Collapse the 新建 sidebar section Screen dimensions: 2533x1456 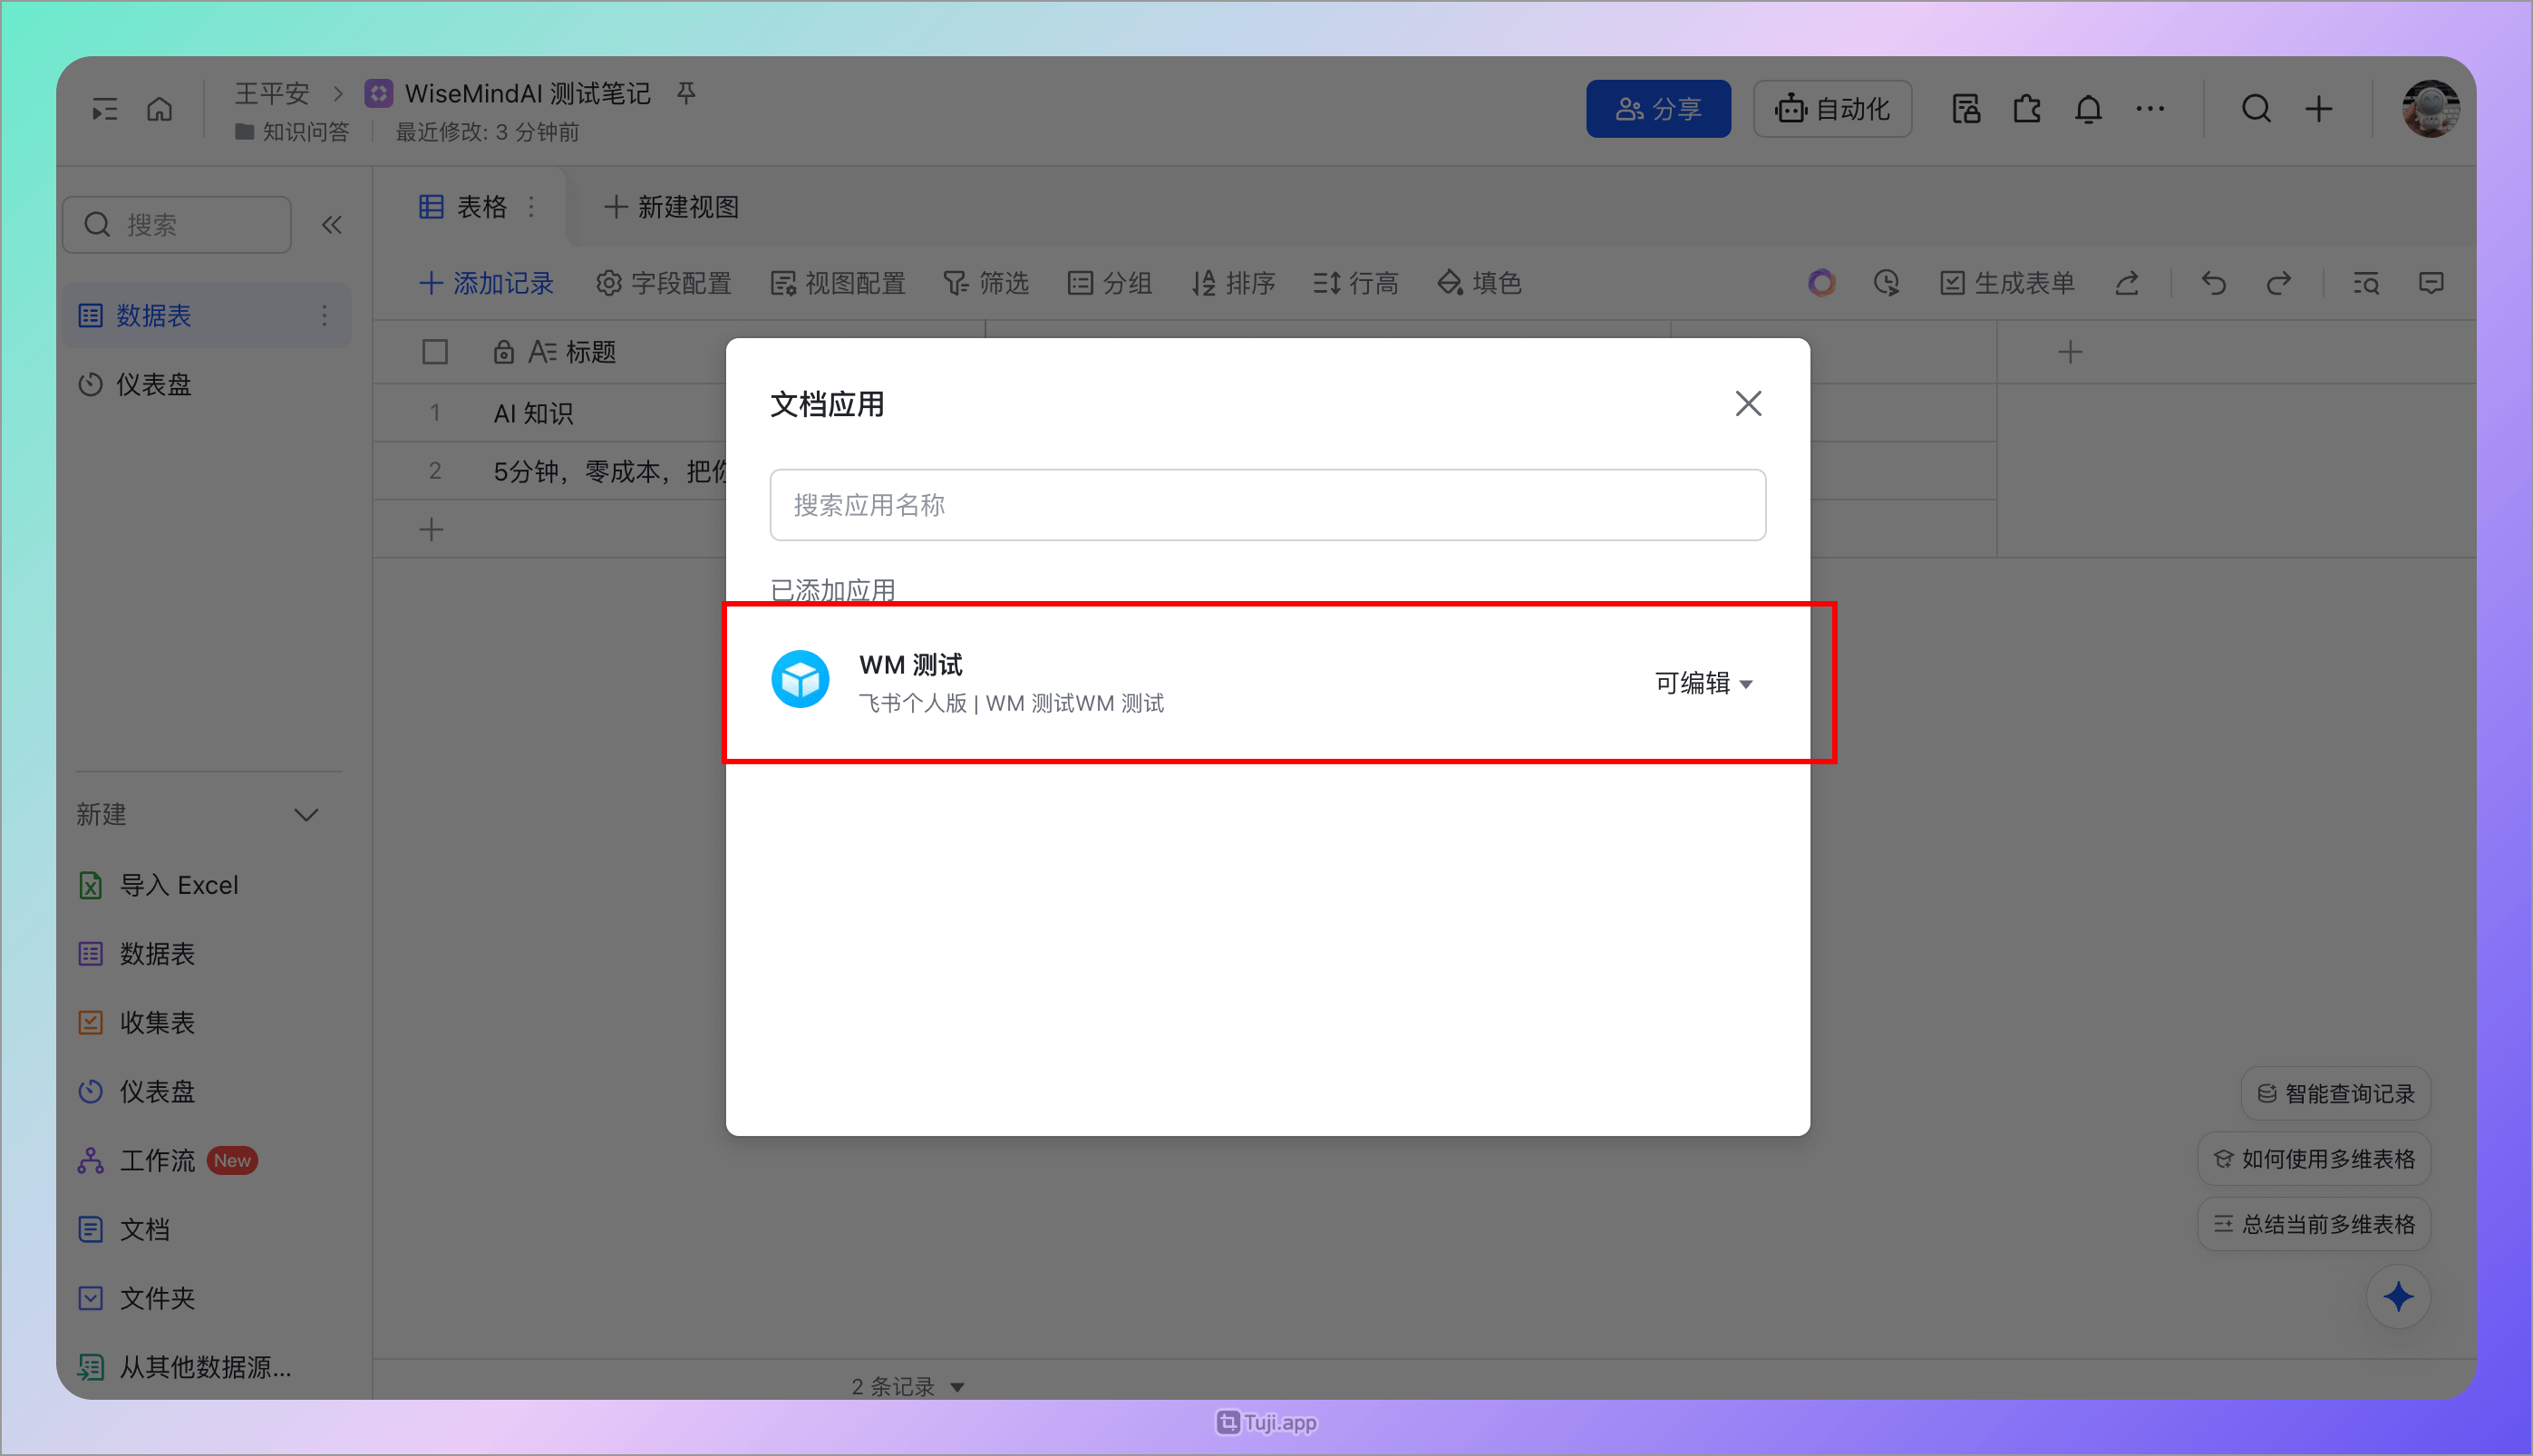307,814
